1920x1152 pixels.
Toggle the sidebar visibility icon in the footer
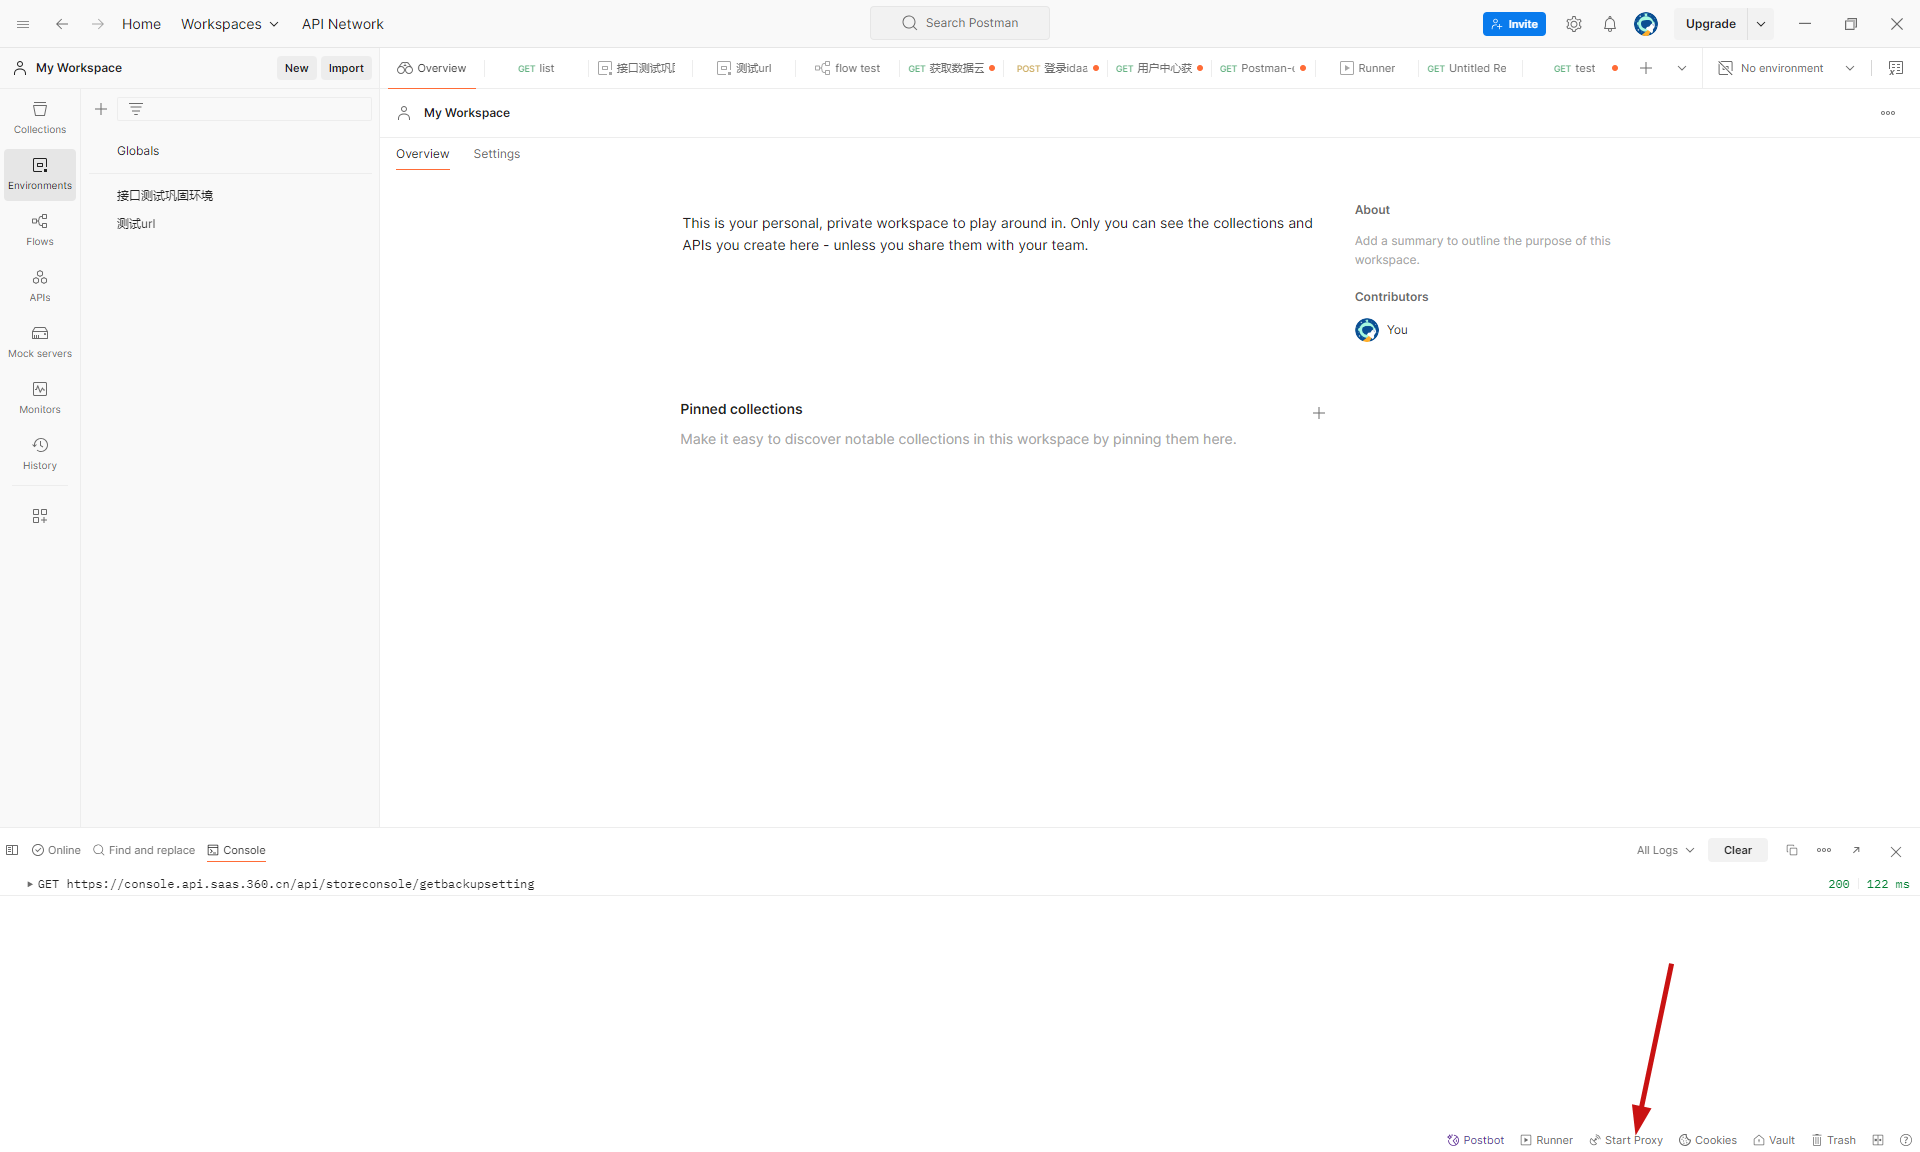tap(12, 850)
